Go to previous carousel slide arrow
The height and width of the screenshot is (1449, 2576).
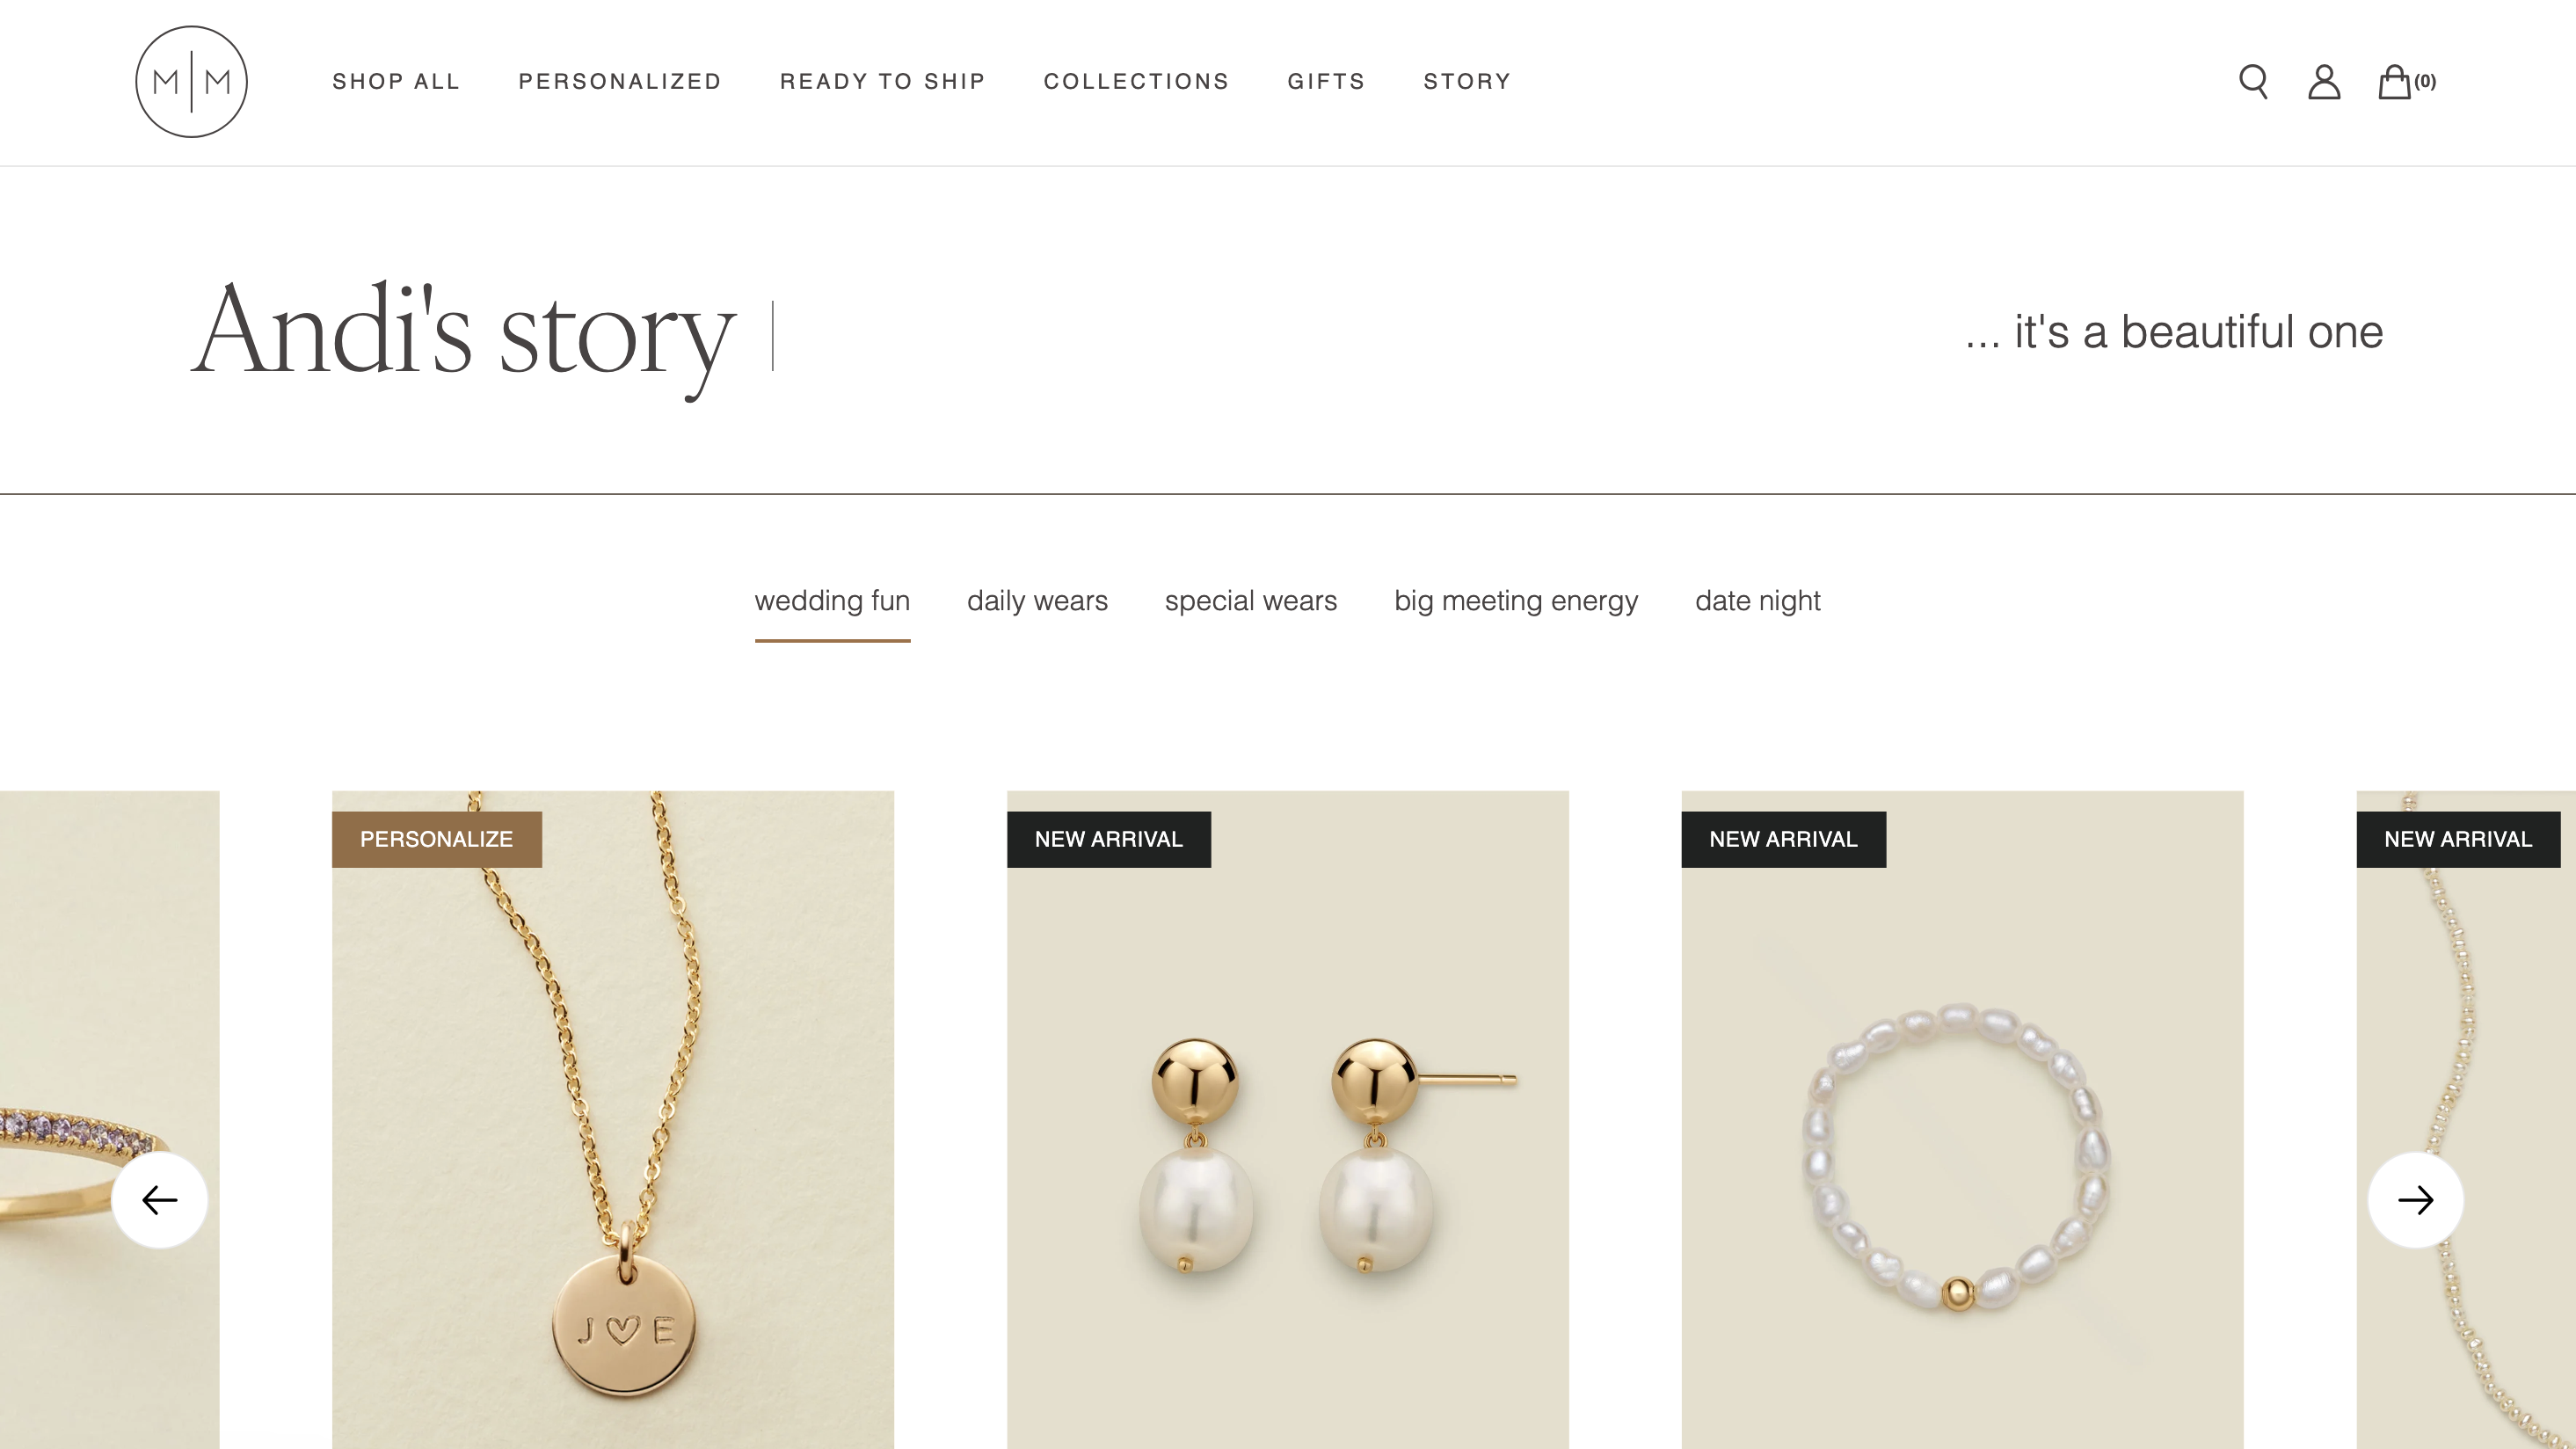point(160,1200)
